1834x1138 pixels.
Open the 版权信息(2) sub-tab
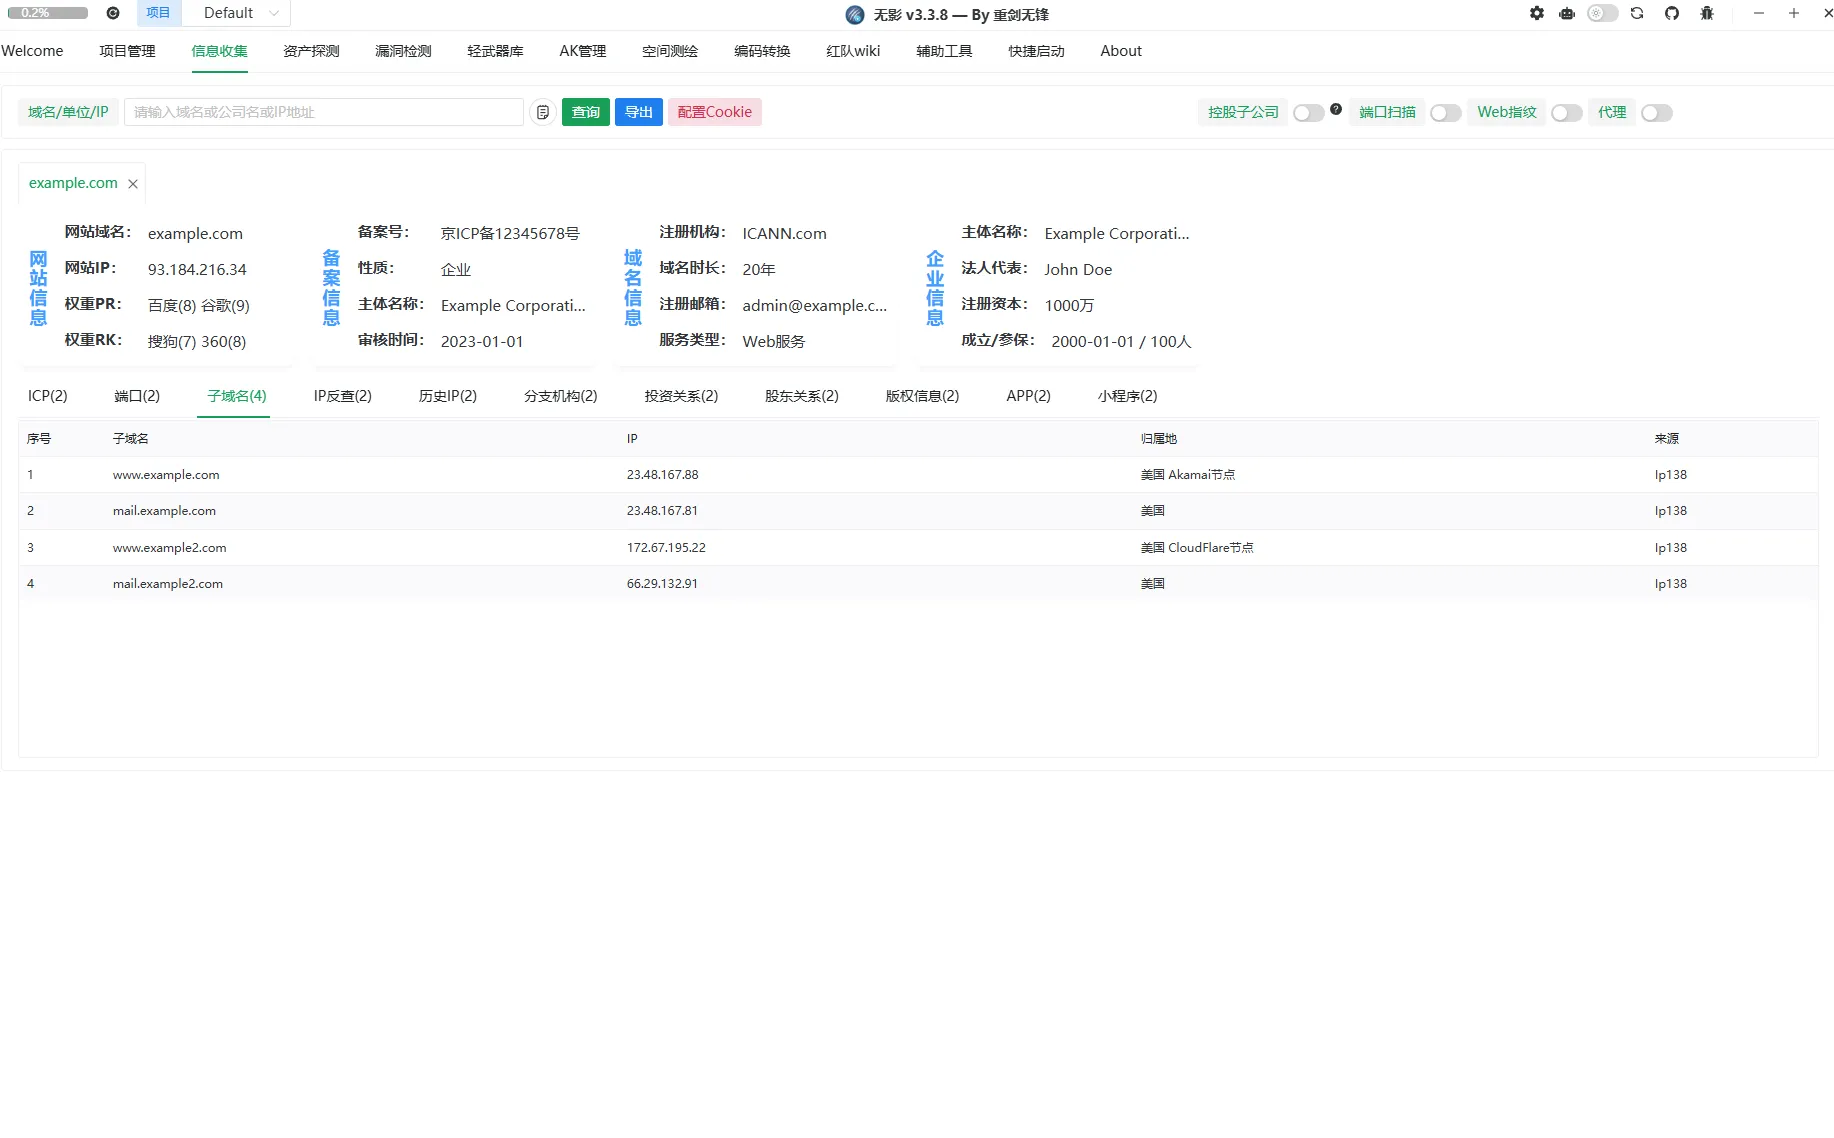point(923,396)
